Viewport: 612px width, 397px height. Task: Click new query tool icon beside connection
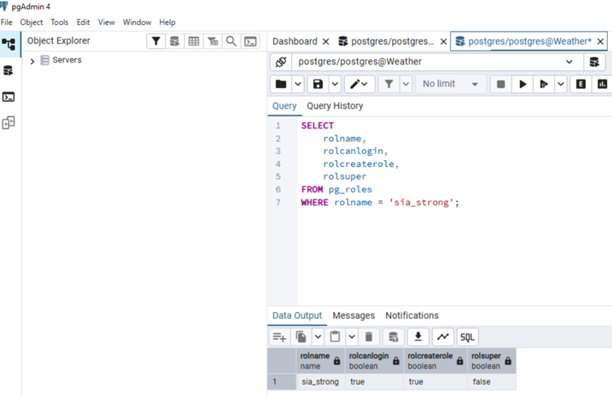click(x=594, y=62)
